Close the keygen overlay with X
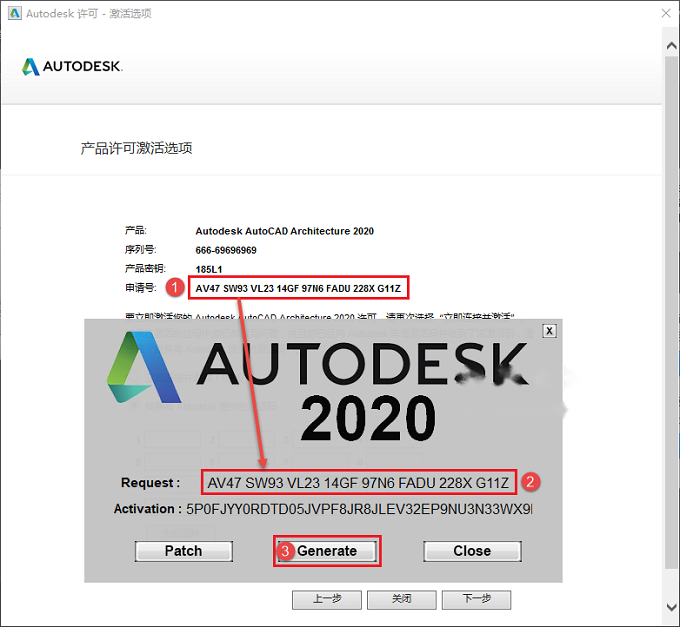Viewport: 680px width, 627px height. tap(549, 331)
